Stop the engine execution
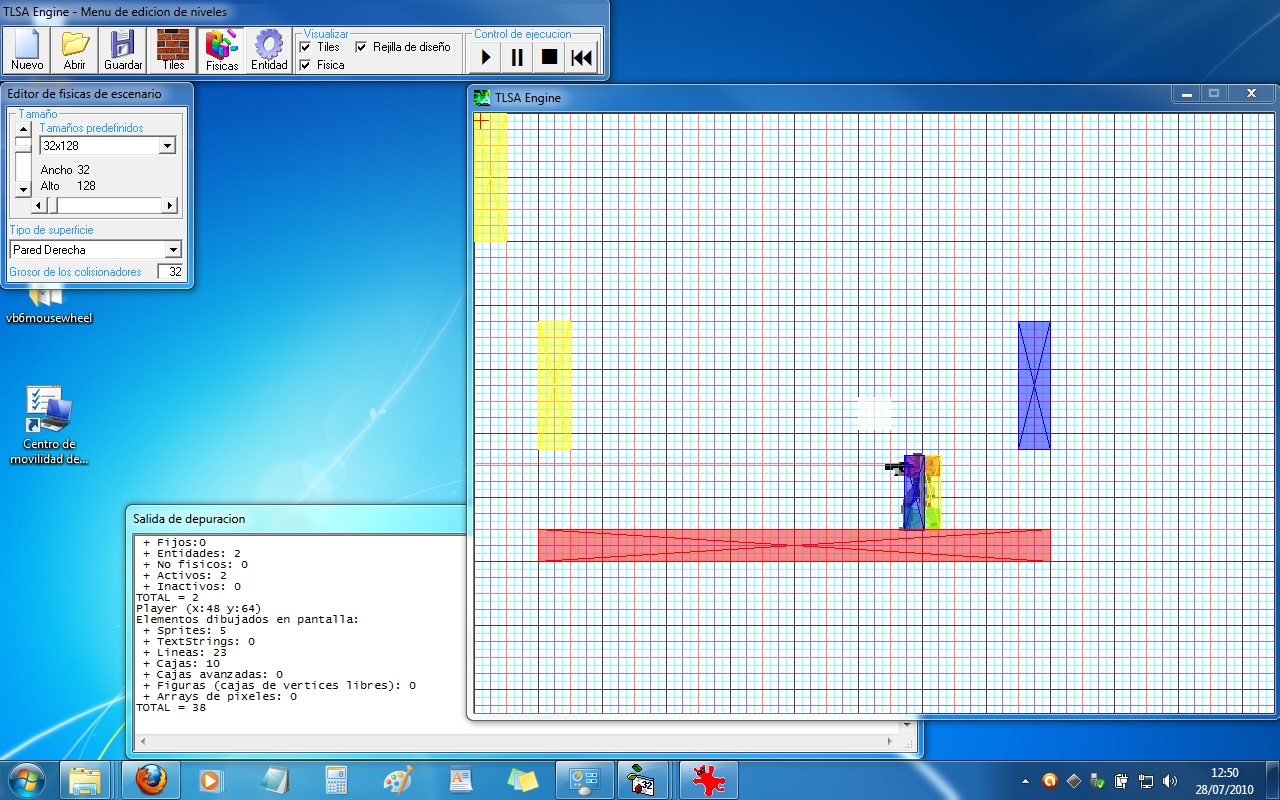Image resolution: width=1280 pixels, height=800 pixels. 549,57
